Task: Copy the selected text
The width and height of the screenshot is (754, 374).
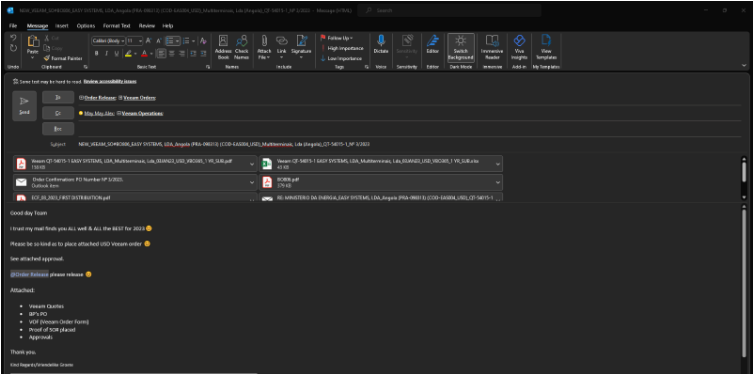Action: [53, 48]
